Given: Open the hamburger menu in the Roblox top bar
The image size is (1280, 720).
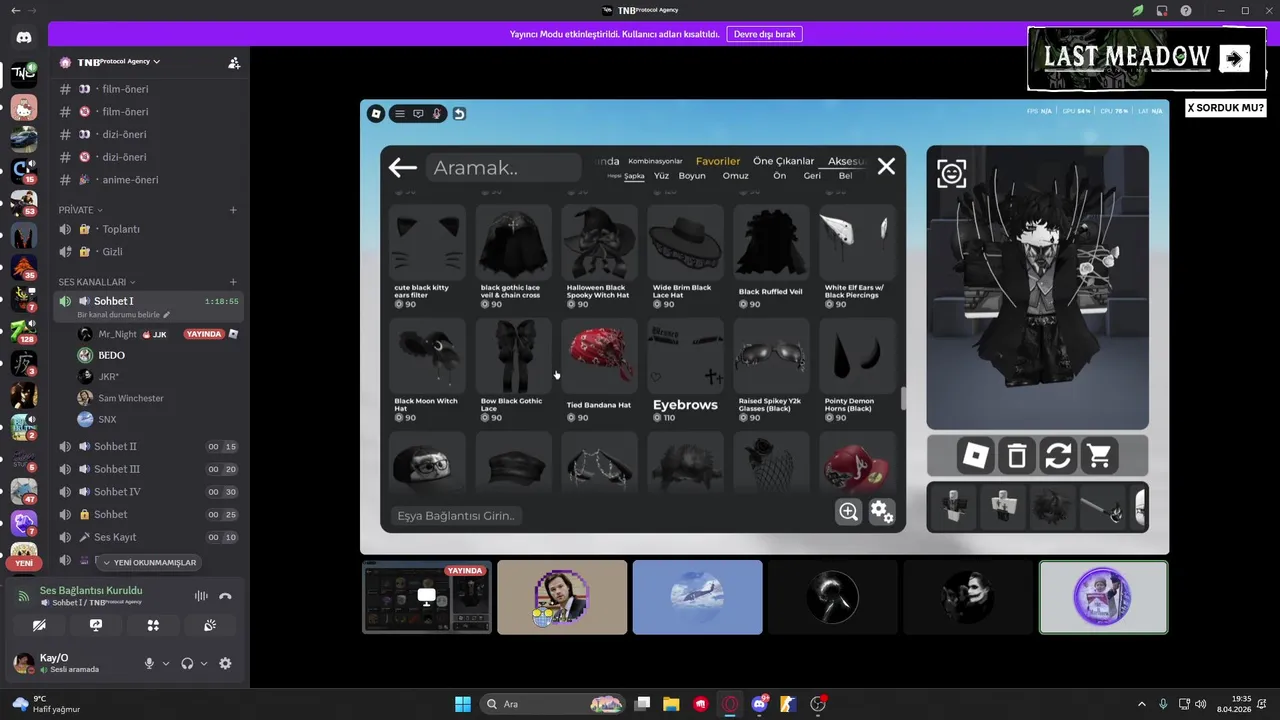Looking at the screenshot, I should point(400,114).
